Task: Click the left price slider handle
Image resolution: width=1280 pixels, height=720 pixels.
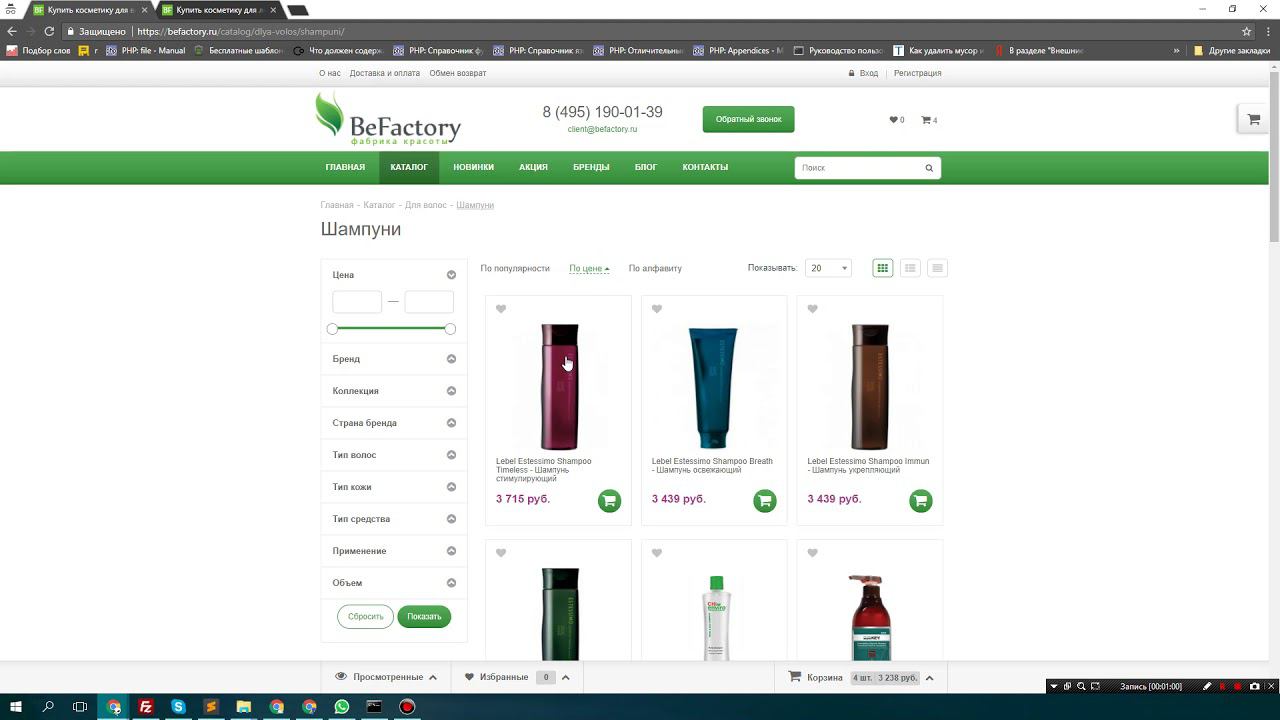Action: coord(333,329)
